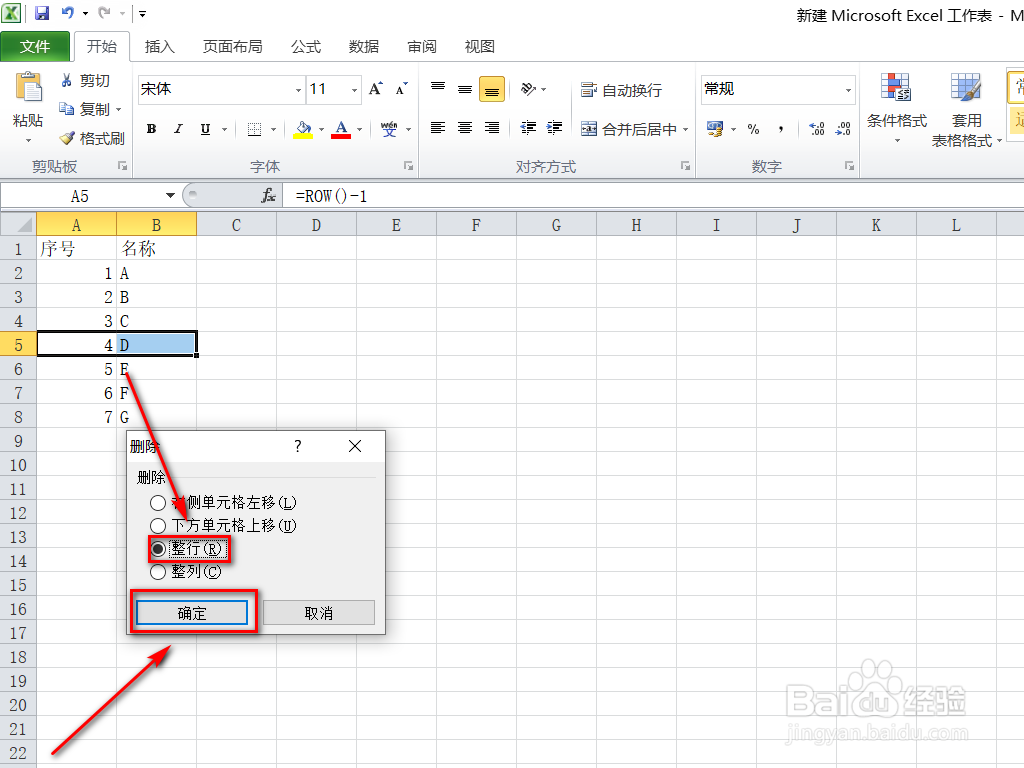Toggle Underline formatting
This screenshot has height=768, width=1024.
[x=205, y=129]
